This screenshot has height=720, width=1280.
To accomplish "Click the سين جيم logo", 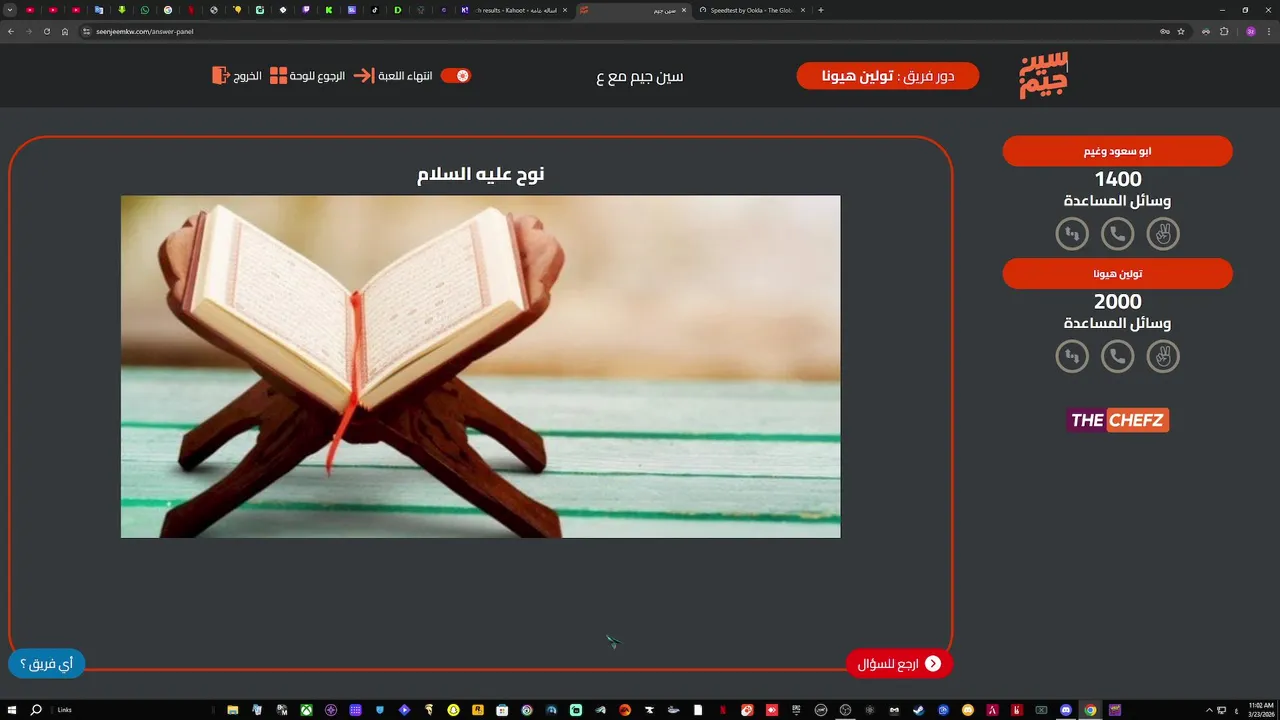I will pos(1043,75).
